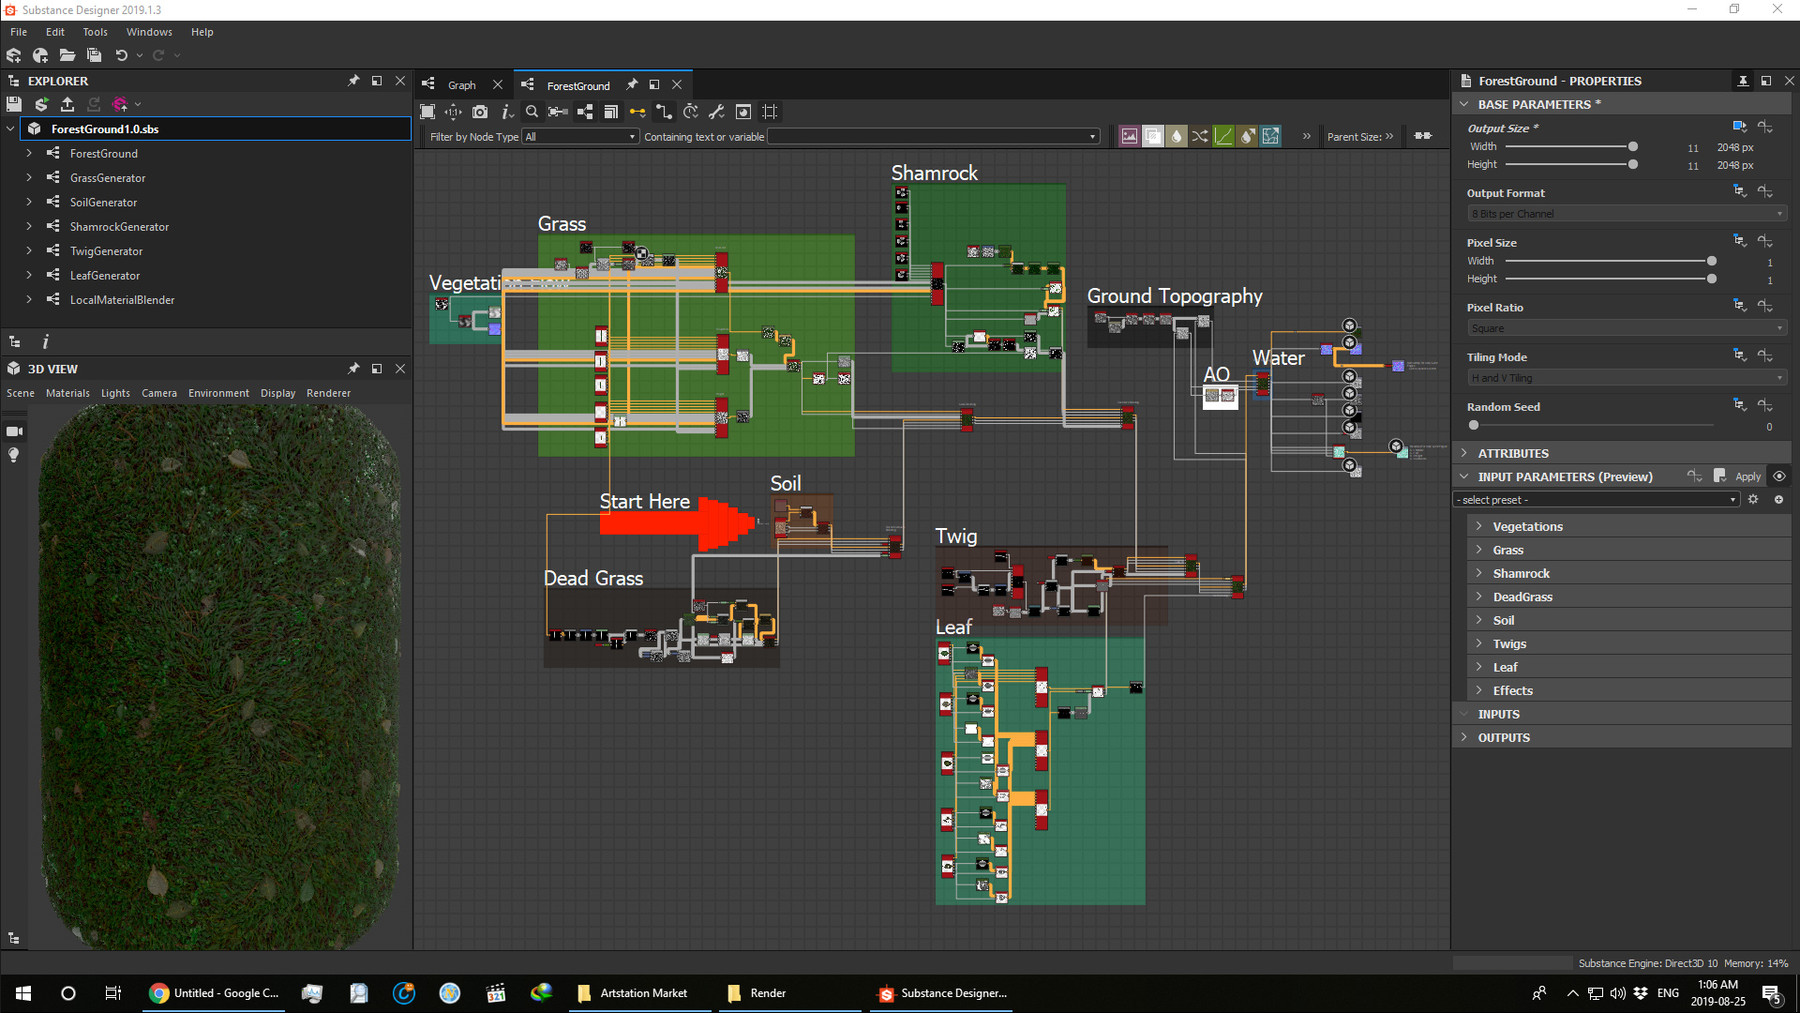Toggle the pin on ForestGround Properties panel
Viewport: 1800px width, 1013px height.
[1743, 81]
